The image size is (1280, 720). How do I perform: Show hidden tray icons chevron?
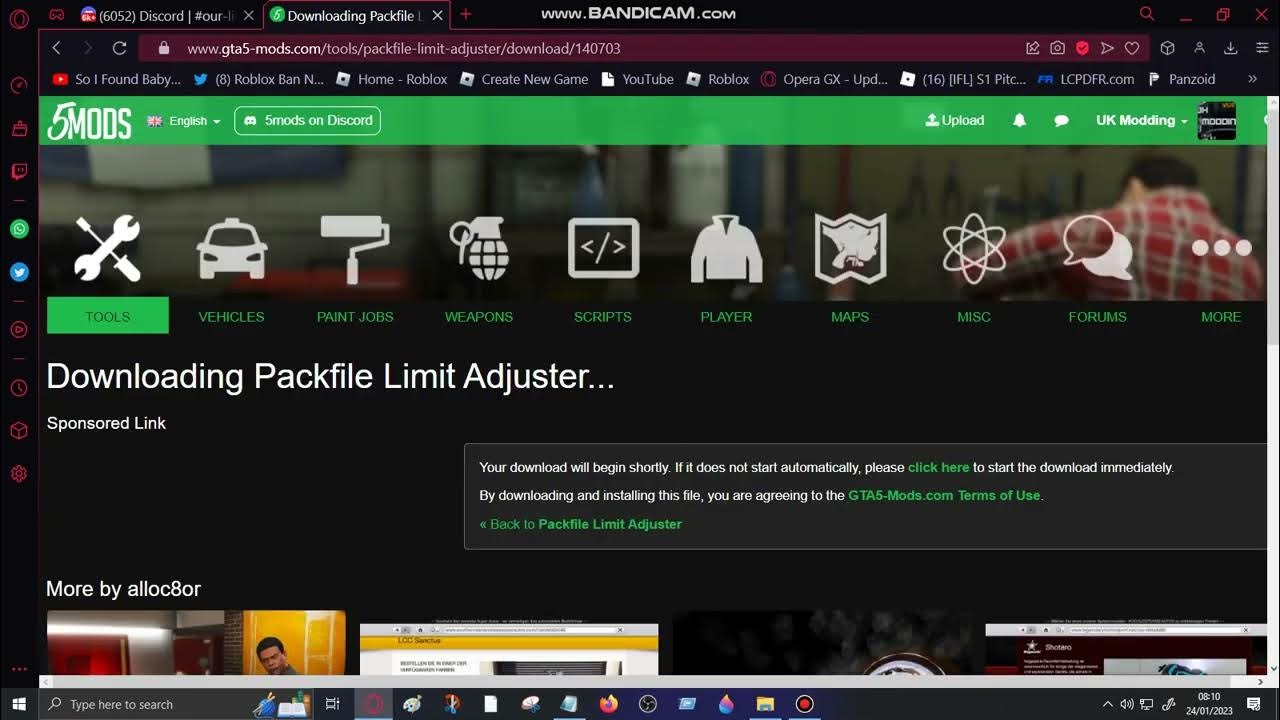1107,704
